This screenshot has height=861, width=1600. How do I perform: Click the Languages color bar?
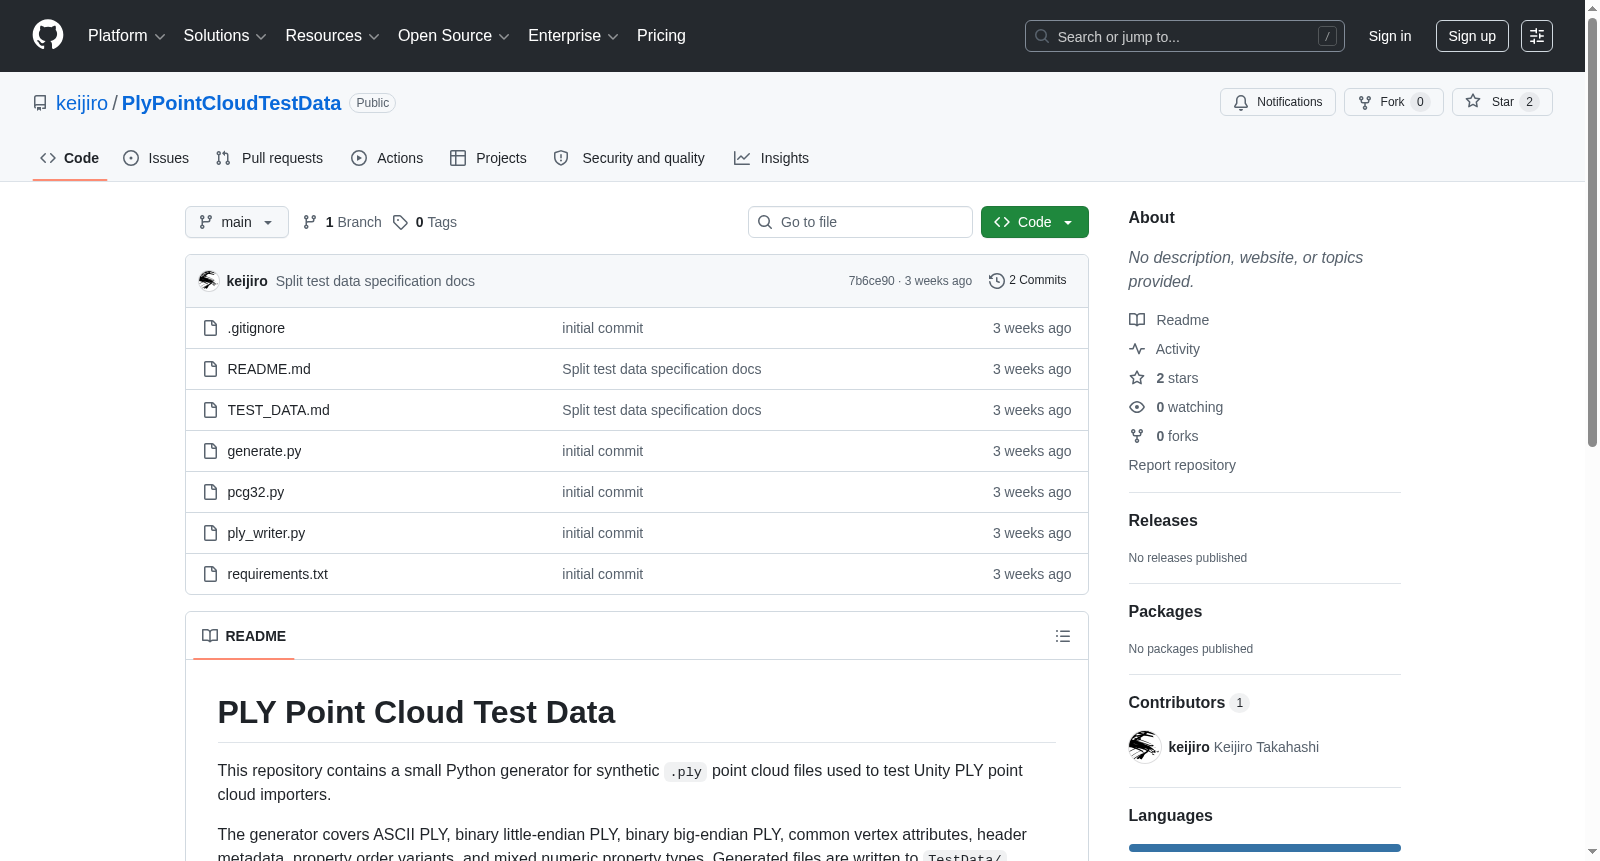(x=1265, y=848)
